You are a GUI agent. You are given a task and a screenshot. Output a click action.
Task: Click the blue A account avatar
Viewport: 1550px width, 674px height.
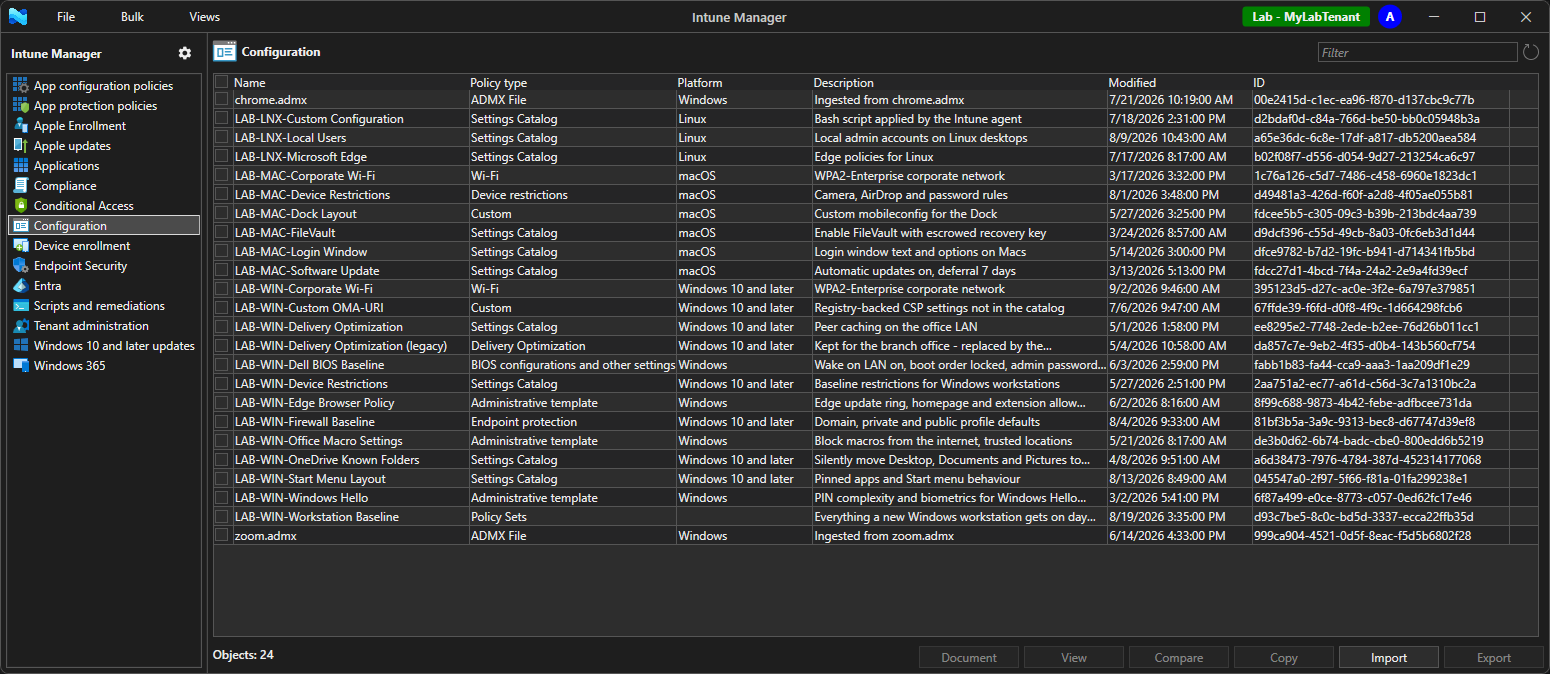click(x=1390, y=17)
